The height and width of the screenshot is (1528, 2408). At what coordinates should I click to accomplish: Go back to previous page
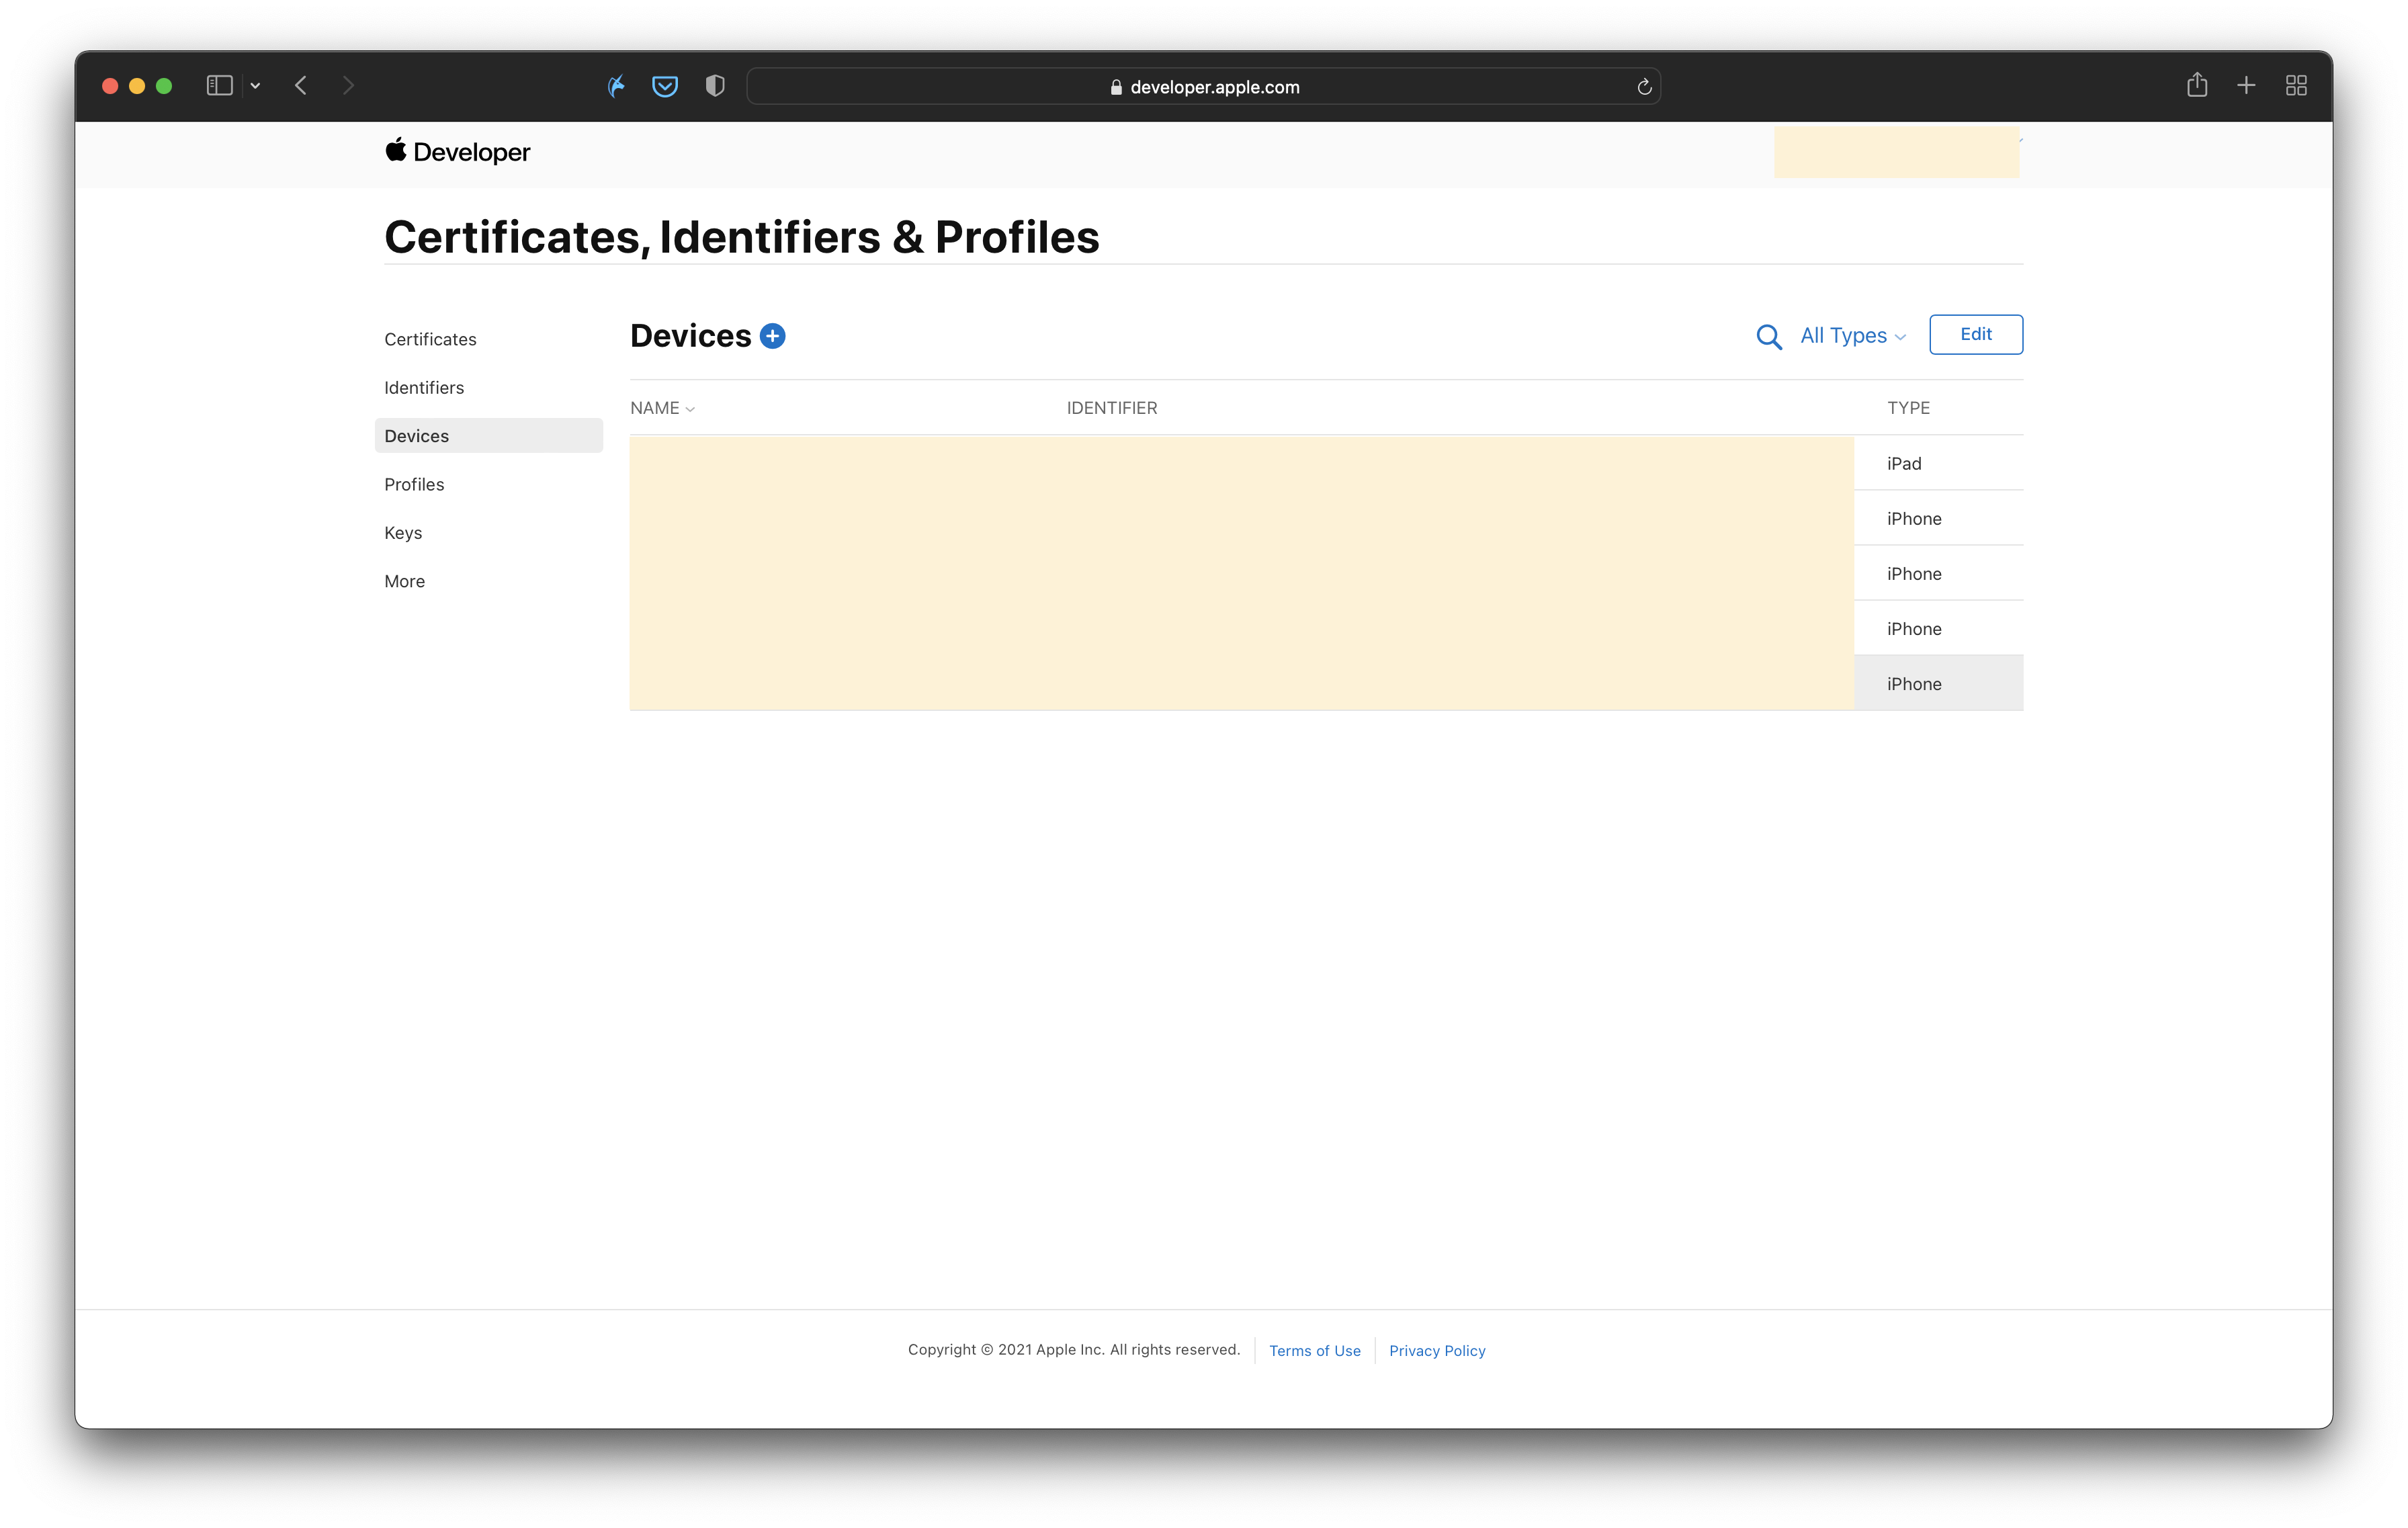click(x=301, y=86)
